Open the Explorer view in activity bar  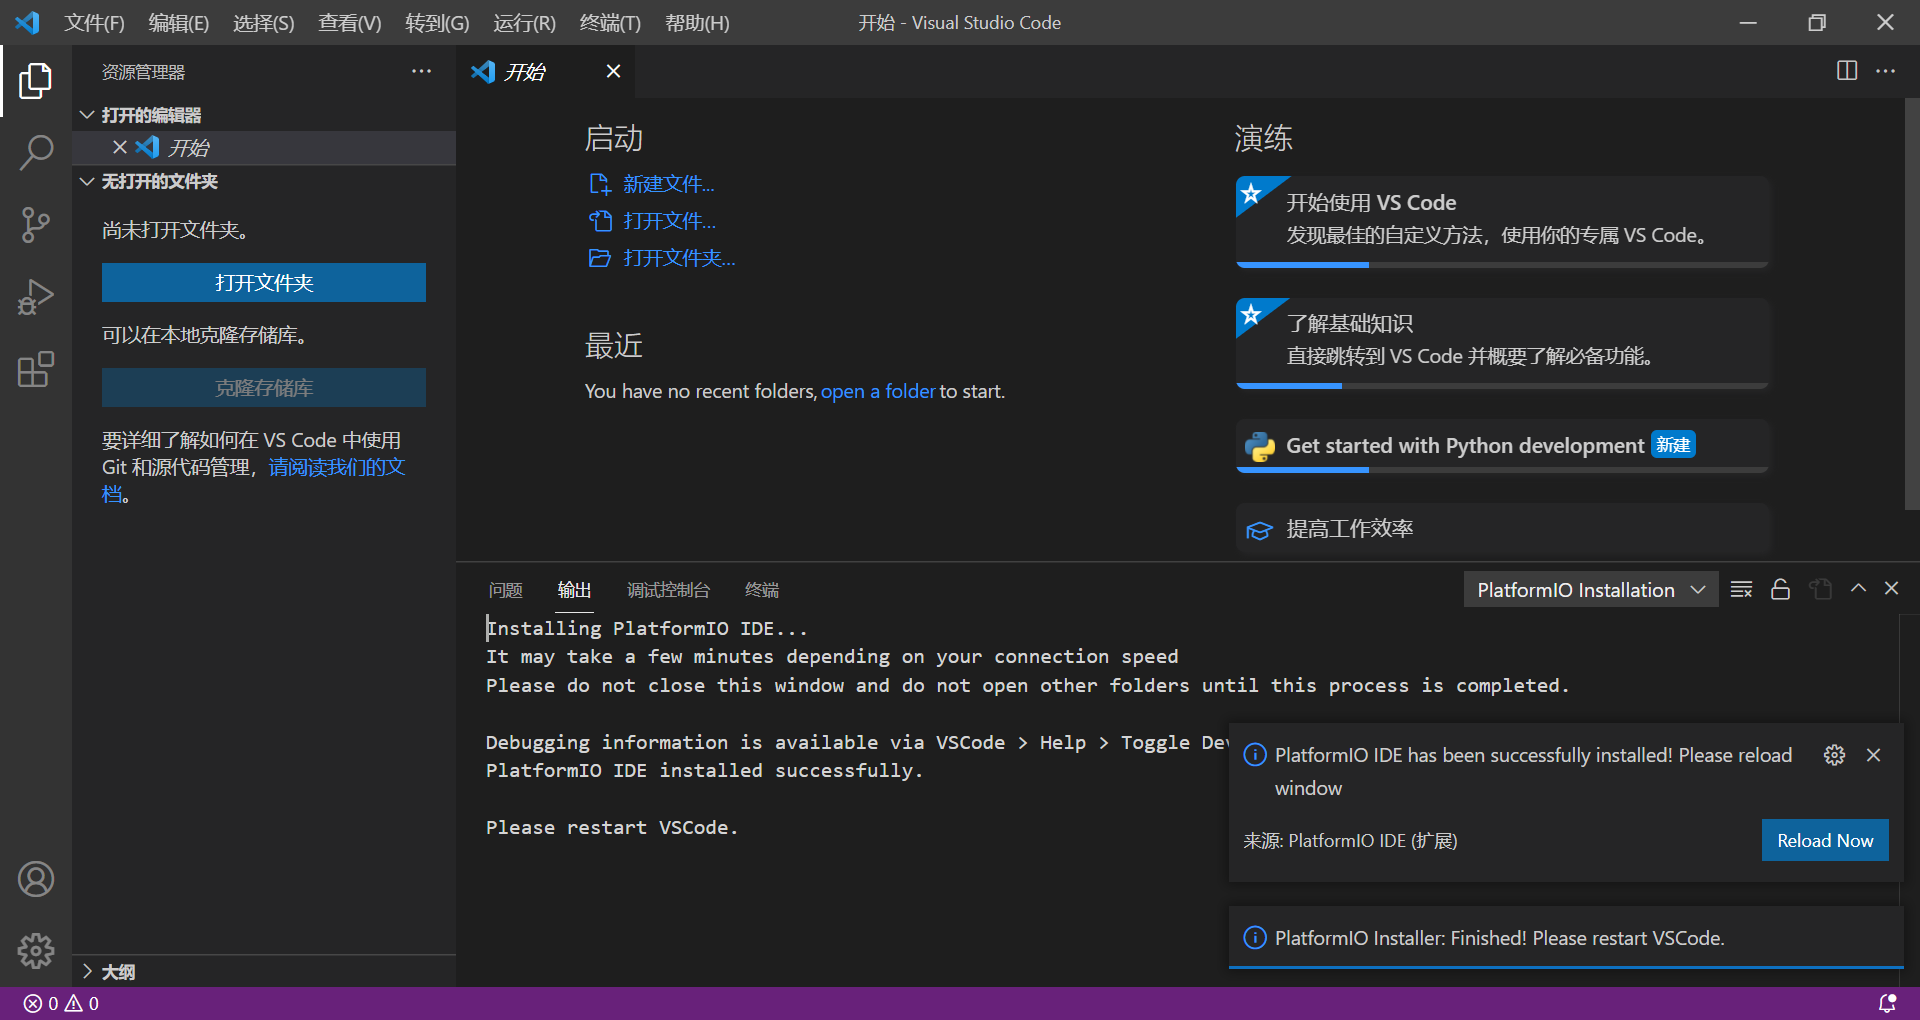[36, 81]
